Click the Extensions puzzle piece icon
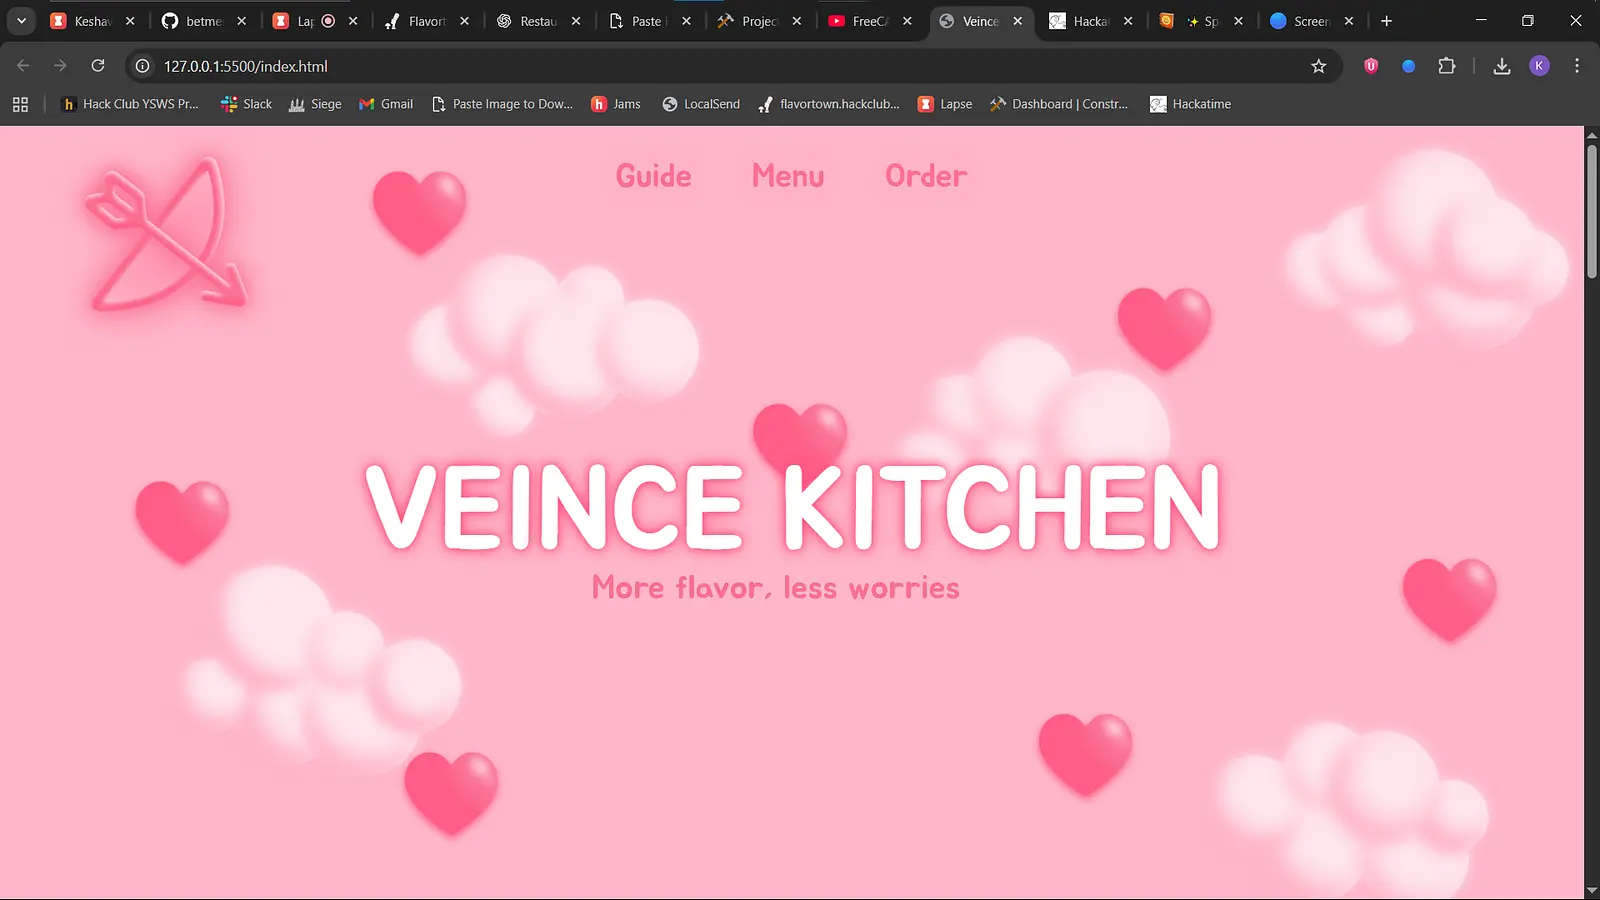 1446,66
